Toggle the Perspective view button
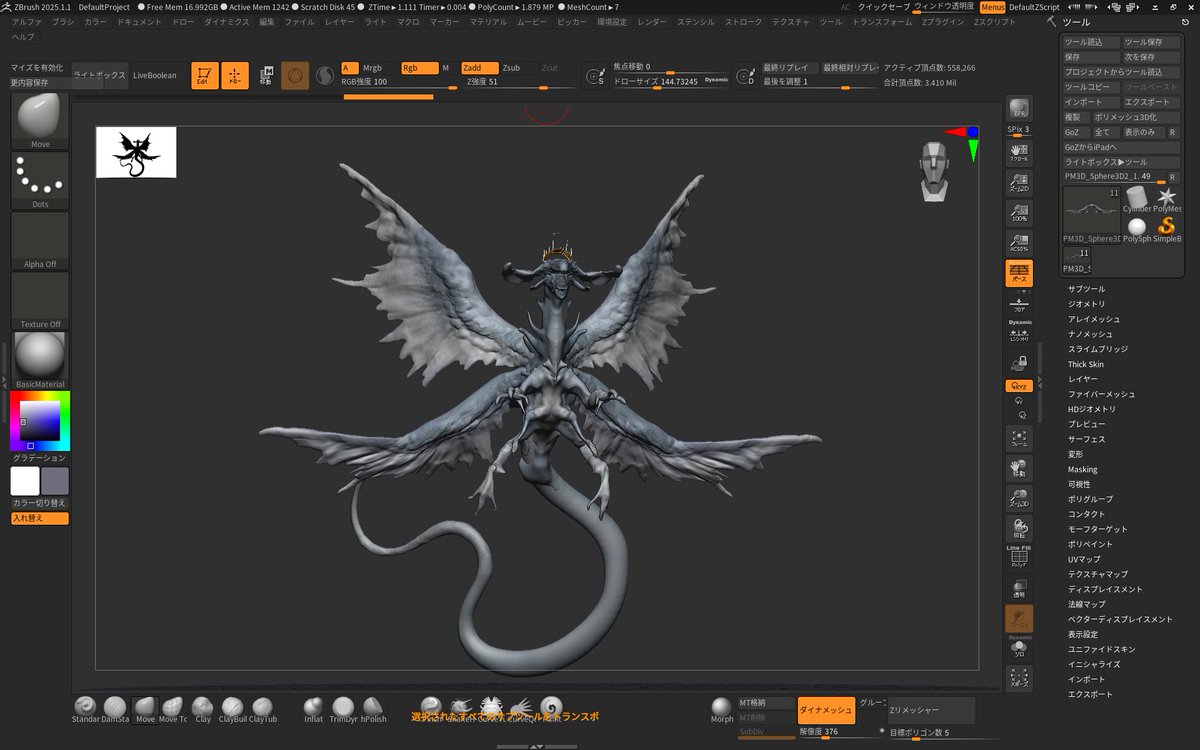This screenshot has width=1200, height=750. [1019, 273]
